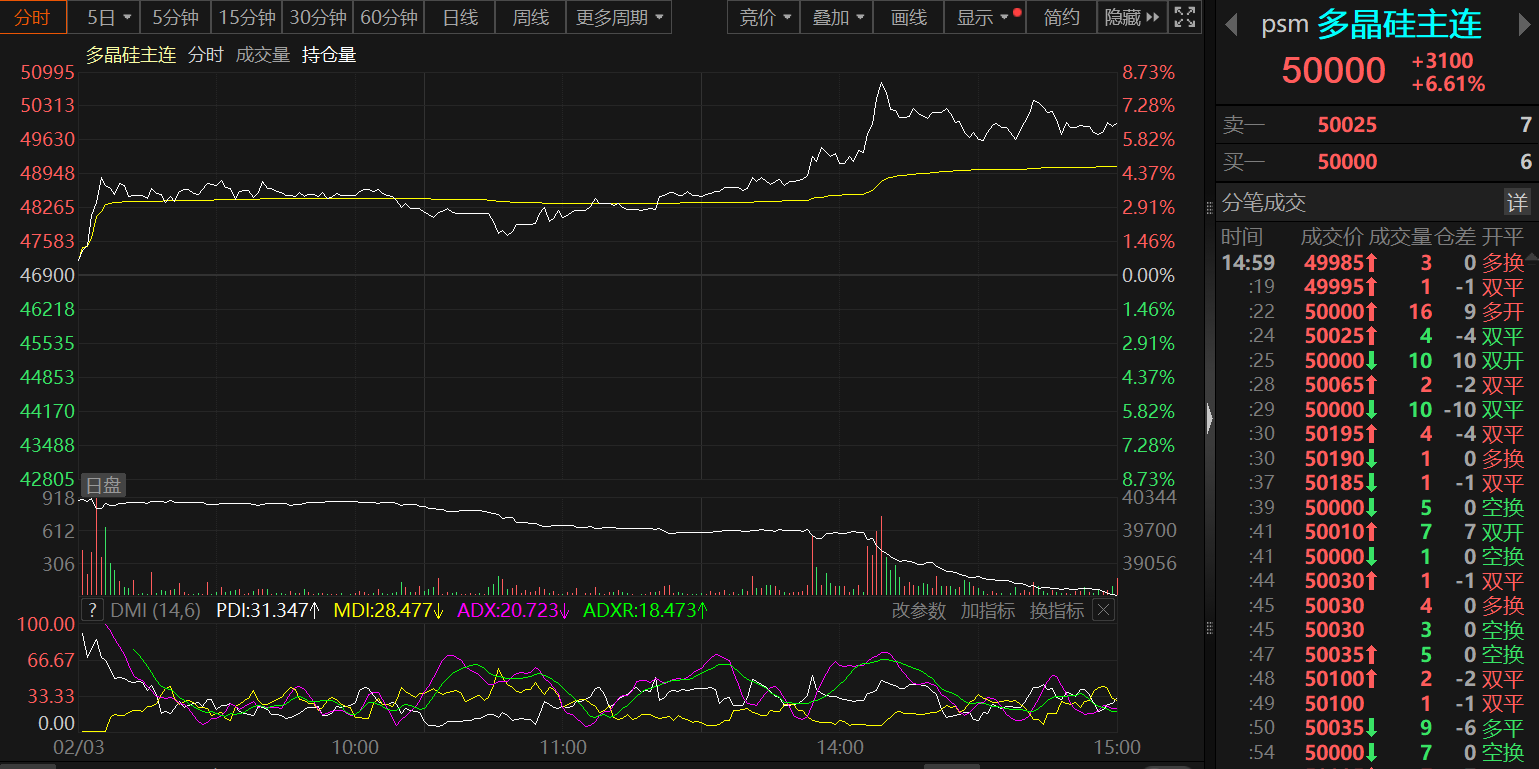1539x769 pixels.
Task: Open the 竞价 dropdown menu
Action: coord(764,17)
